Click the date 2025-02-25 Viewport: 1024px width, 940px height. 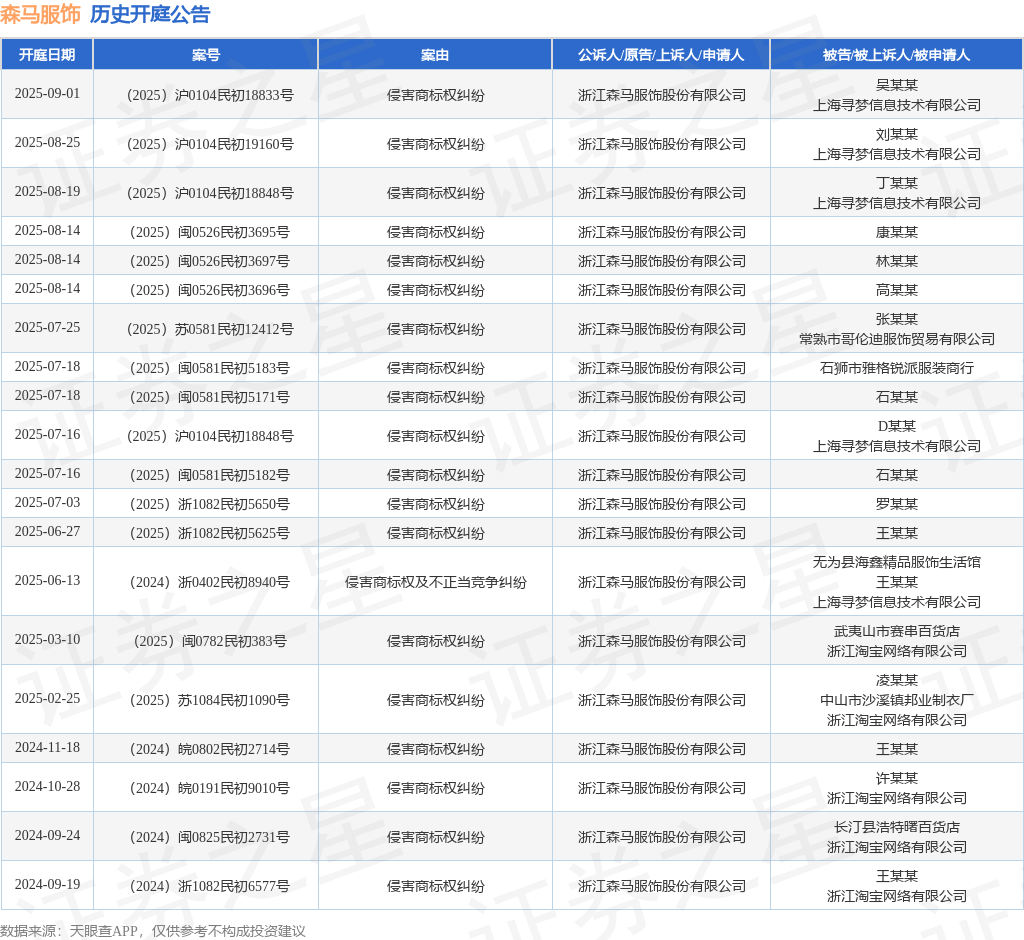point(48,698)
